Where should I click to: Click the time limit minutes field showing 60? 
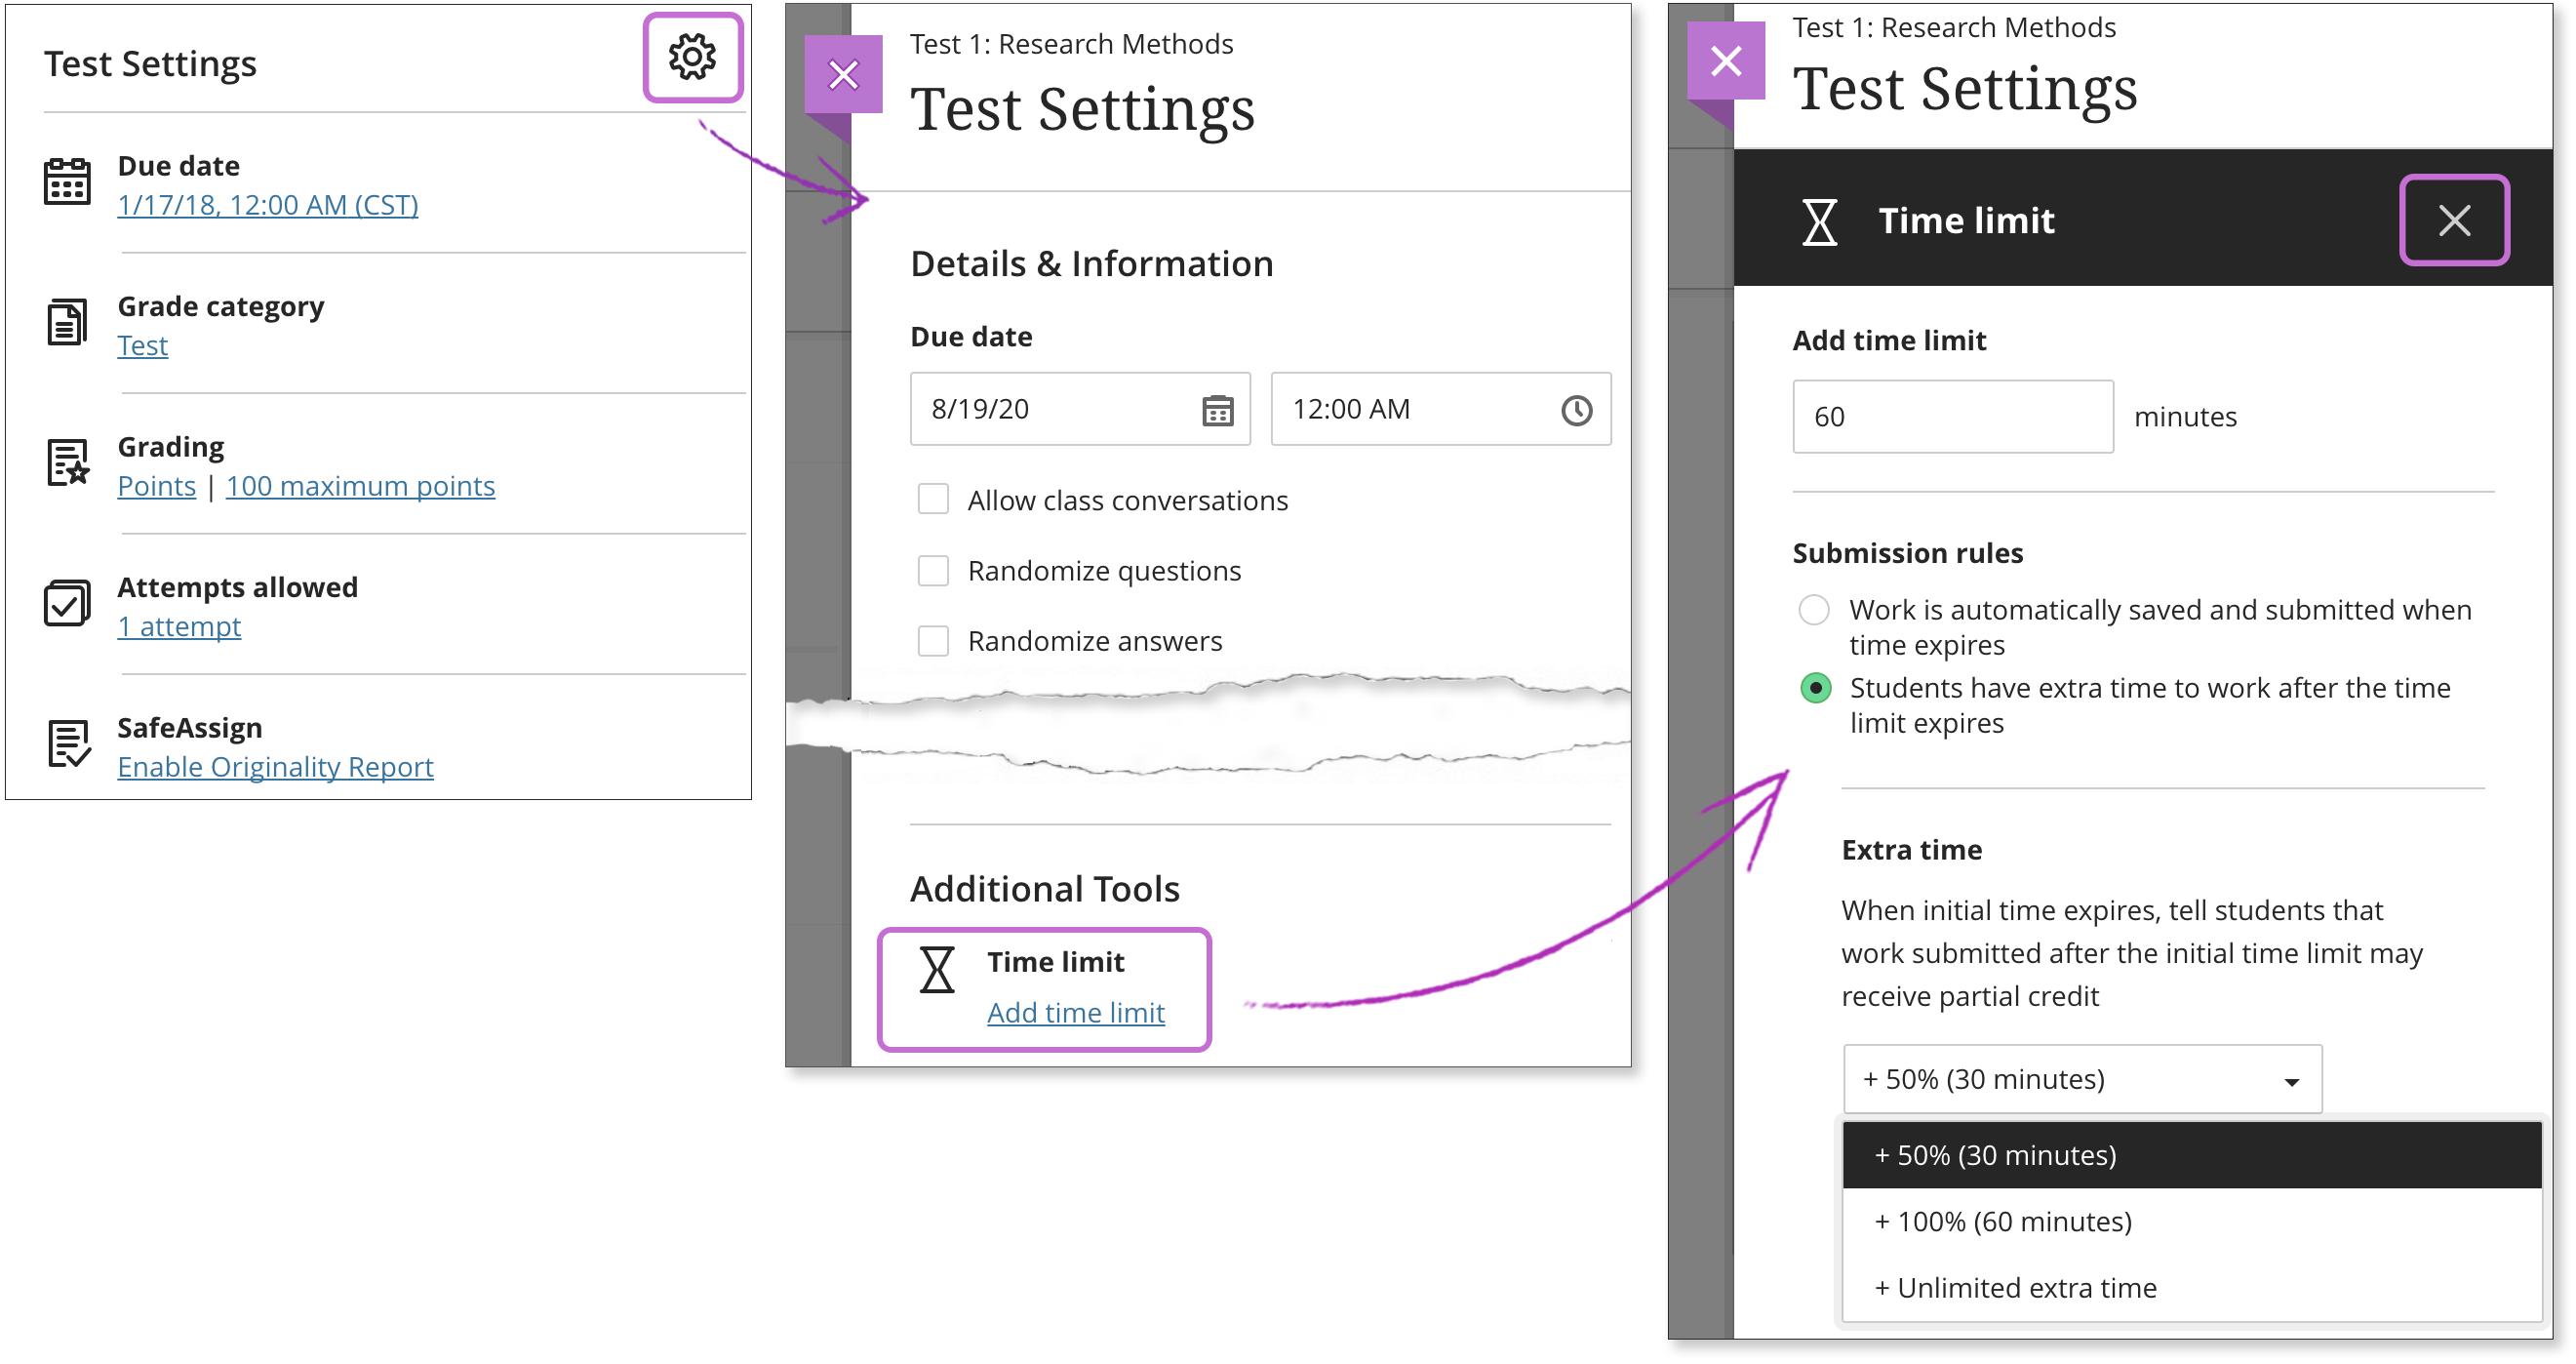tap(1952, 416)
